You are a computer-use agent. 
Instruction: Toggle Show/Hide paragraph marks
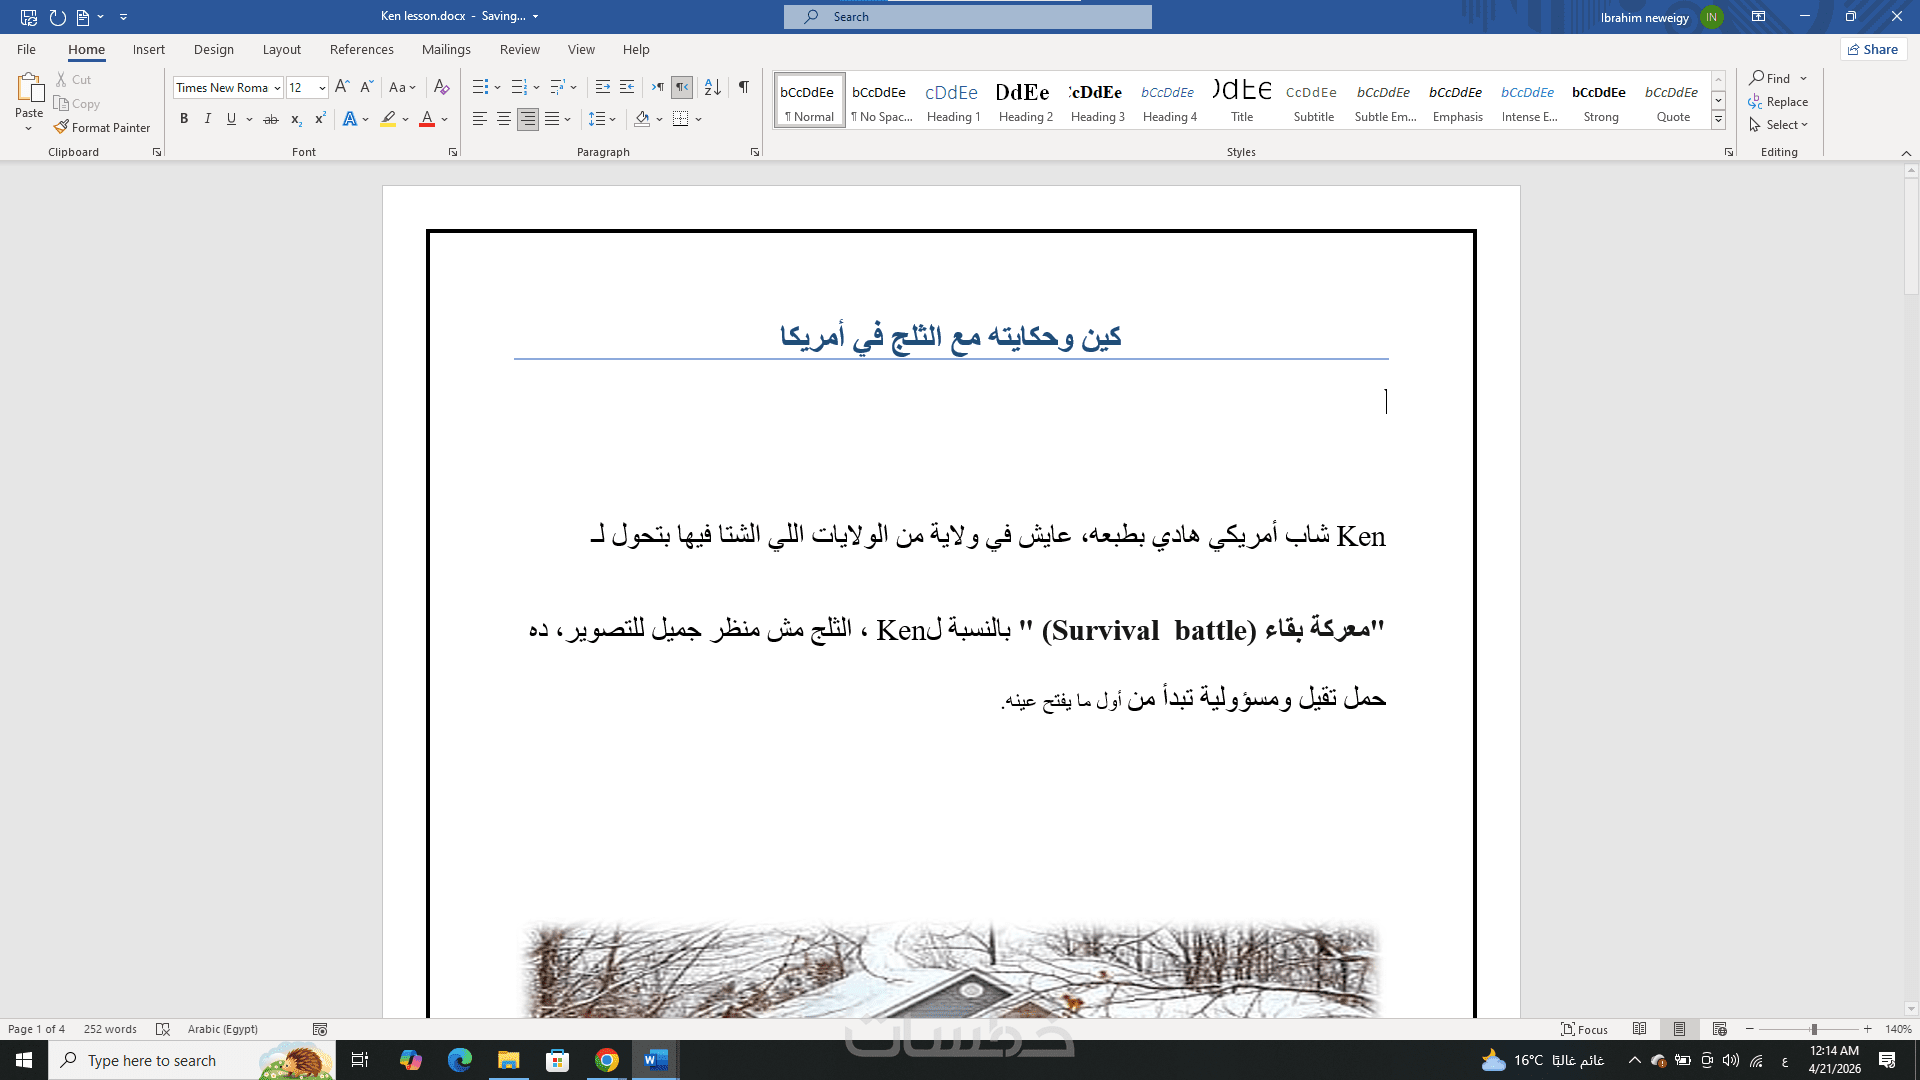click(743, 87)
